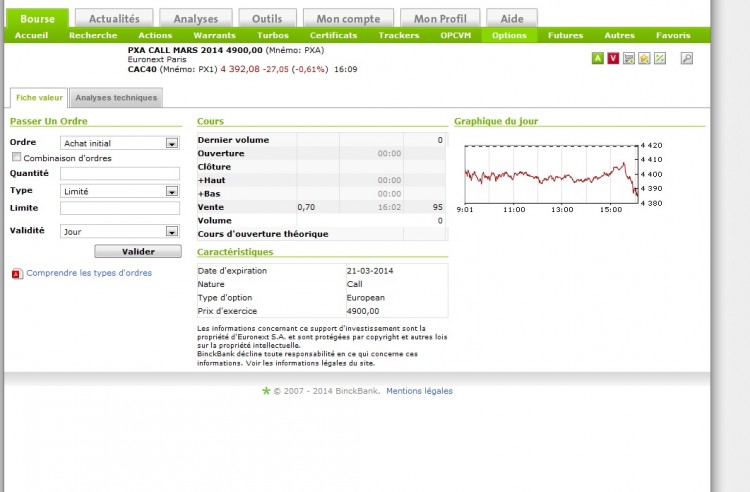Click the green A buy icon

click(x=597, y=58)
